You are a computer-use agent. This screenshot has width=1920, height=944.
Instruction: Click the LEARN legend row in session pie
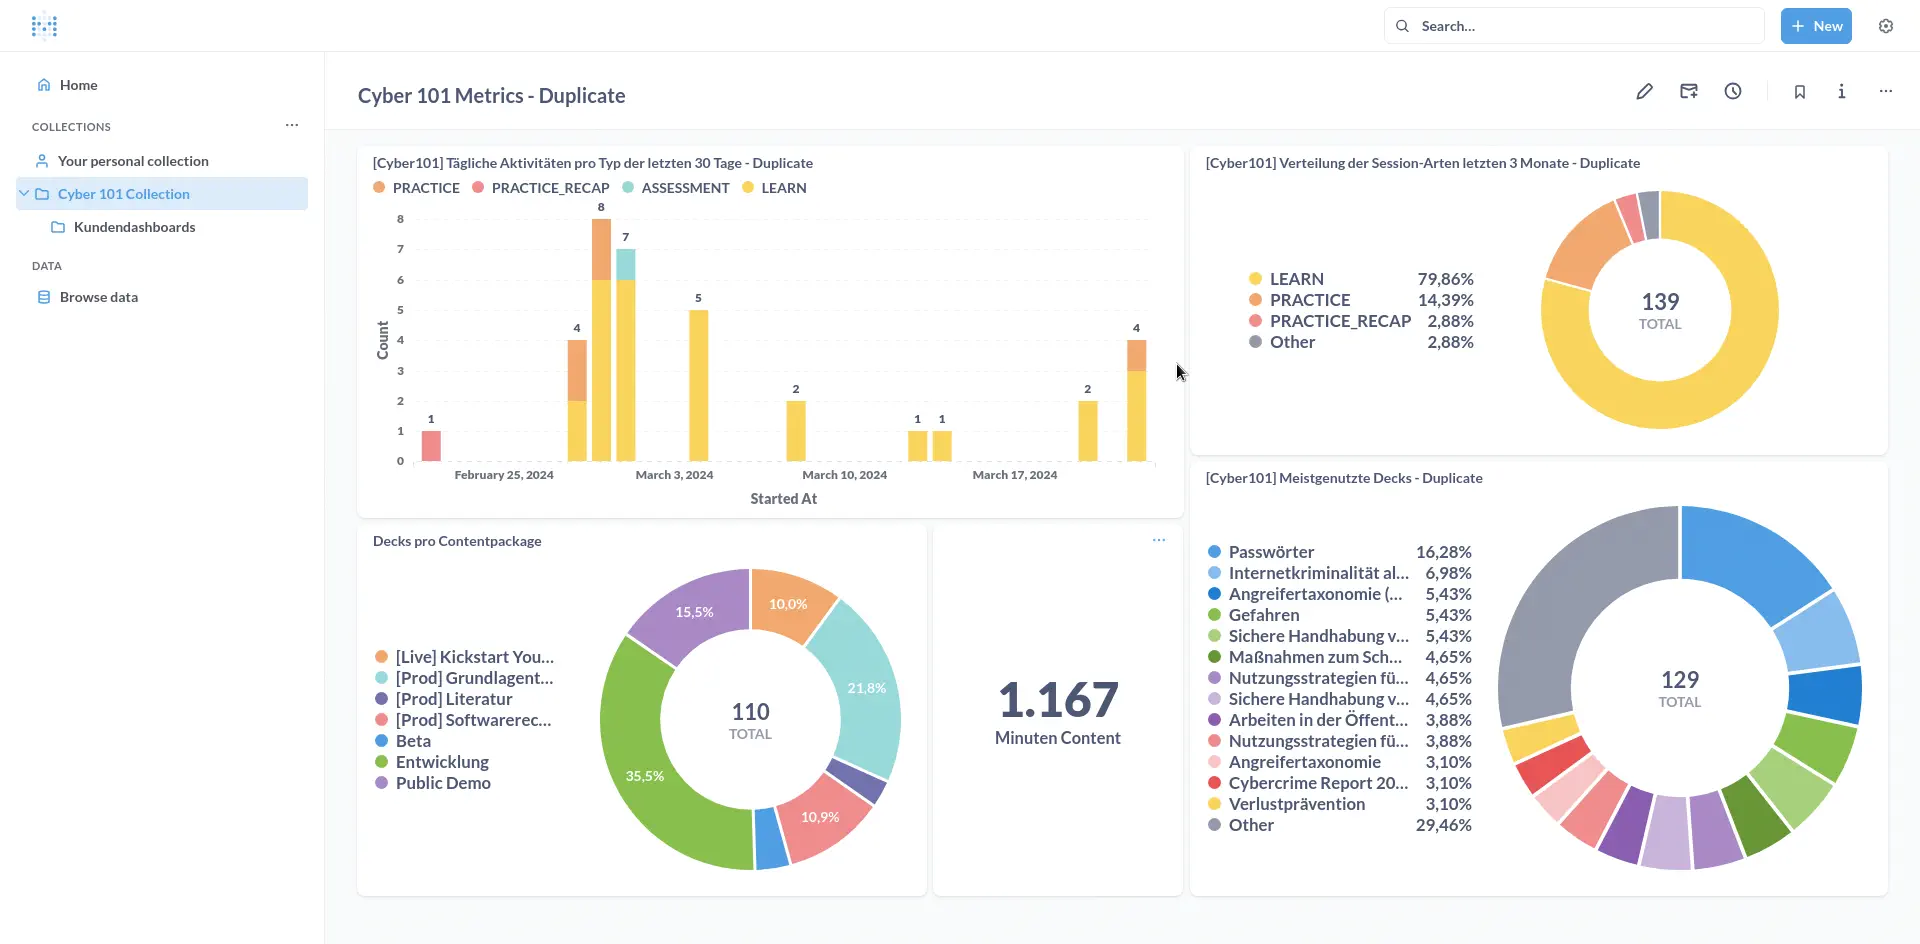pos(1361,279)
